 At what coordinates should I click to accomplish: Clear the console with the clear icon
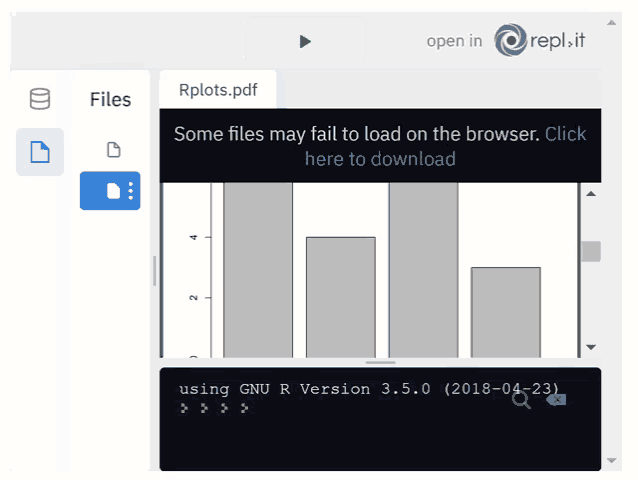pyautogui.click(x=556, y=400)
